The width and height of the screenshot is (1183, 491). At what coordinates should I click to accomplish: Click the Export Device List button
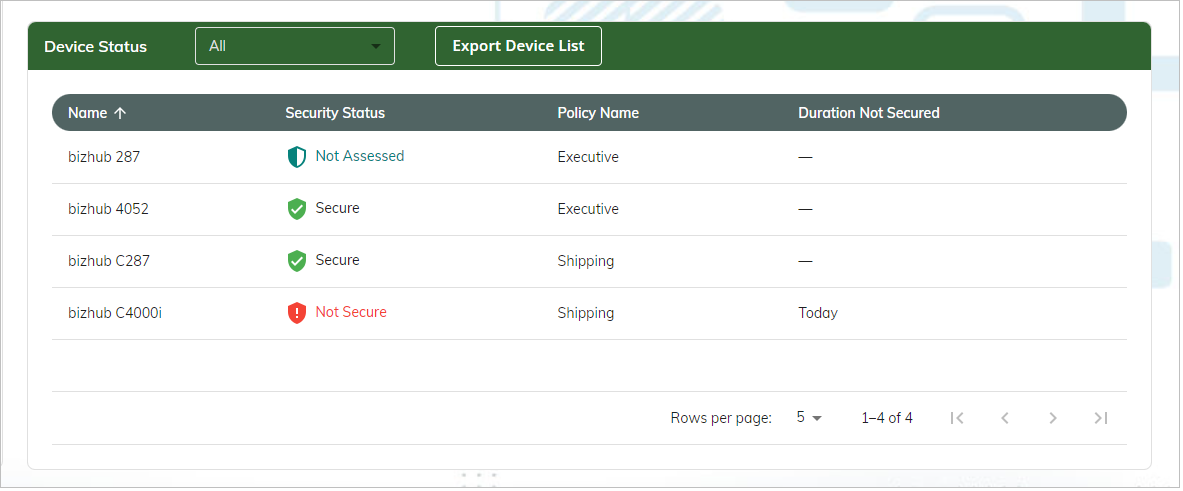pos(518,46)
